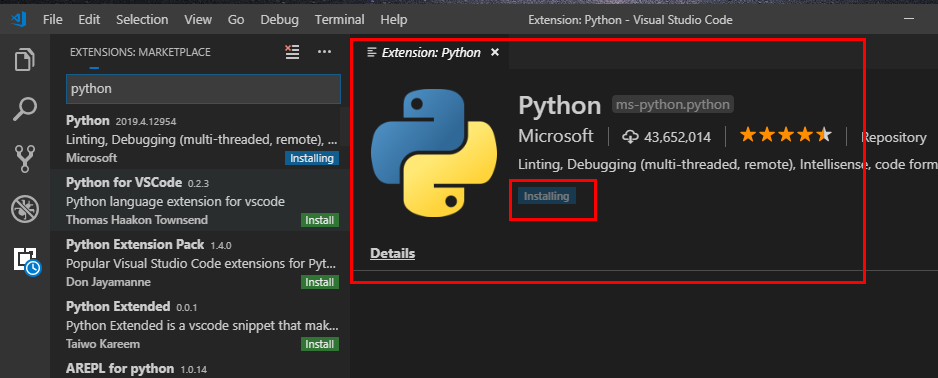Open the Explorer view in activity bar
Viewport: 938px width, 378px height.
(25, 60)
